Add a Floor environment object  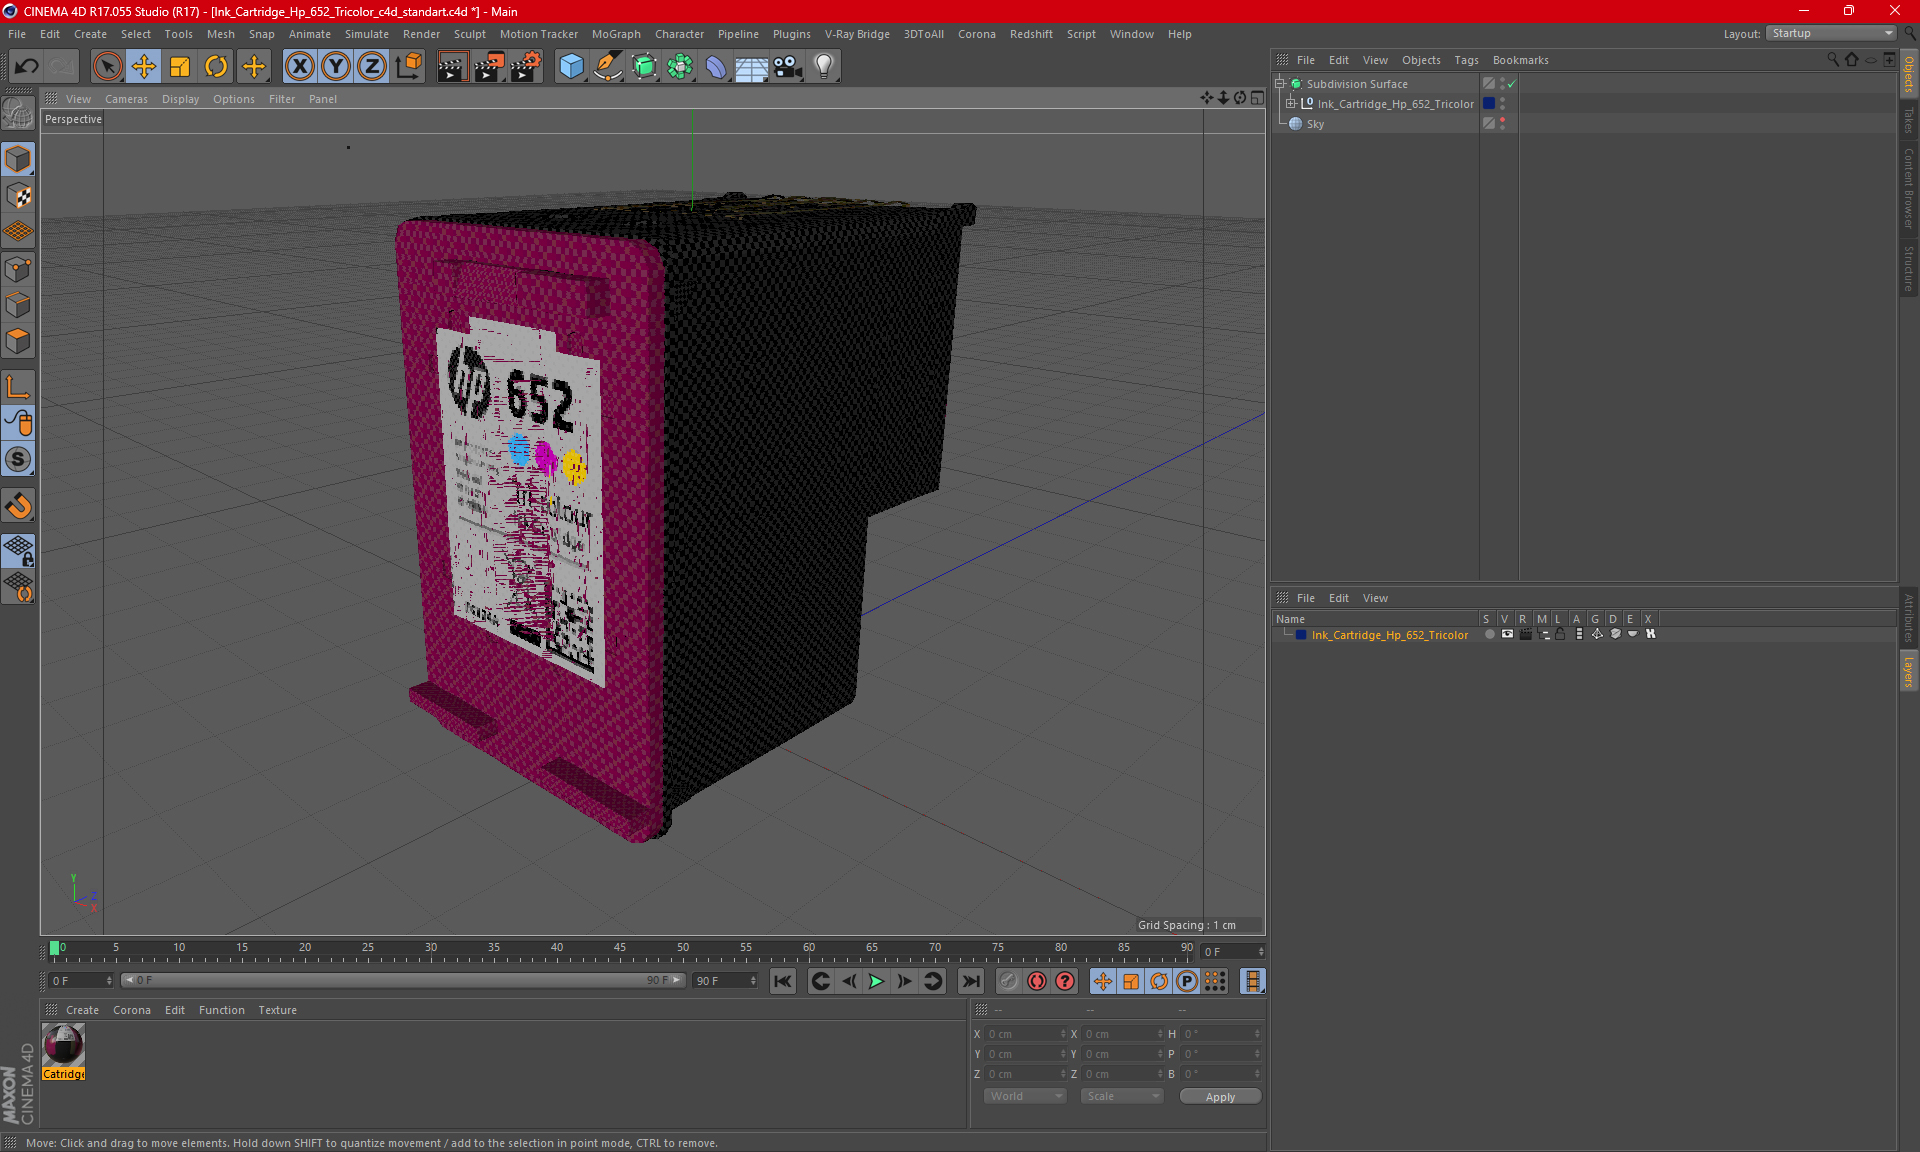tap(752, 67)
